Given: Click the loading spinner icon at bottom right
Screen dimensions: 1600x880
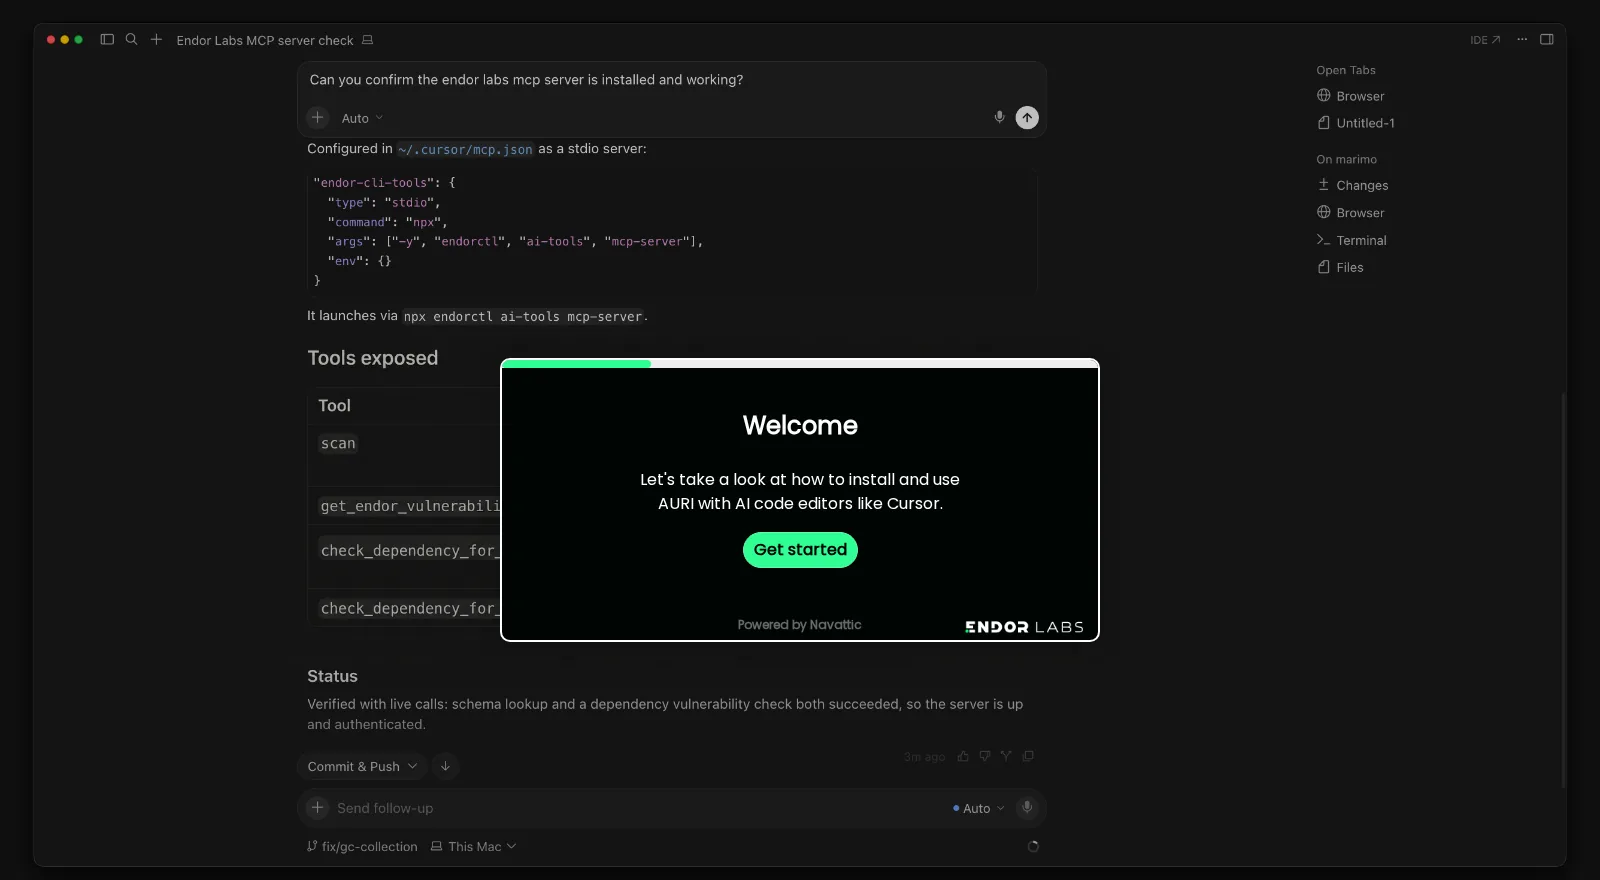Looking at the screenshot, I should pos(1033,847).
